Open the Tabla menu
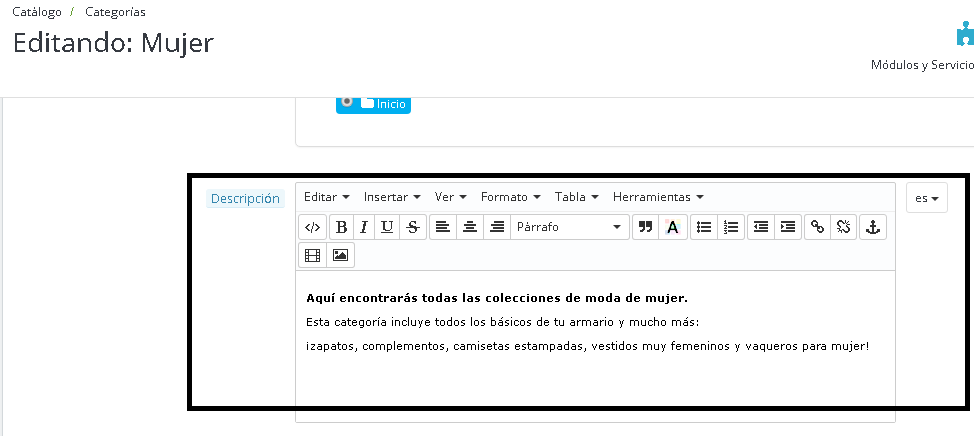974x436 pixels. (576, 197)
